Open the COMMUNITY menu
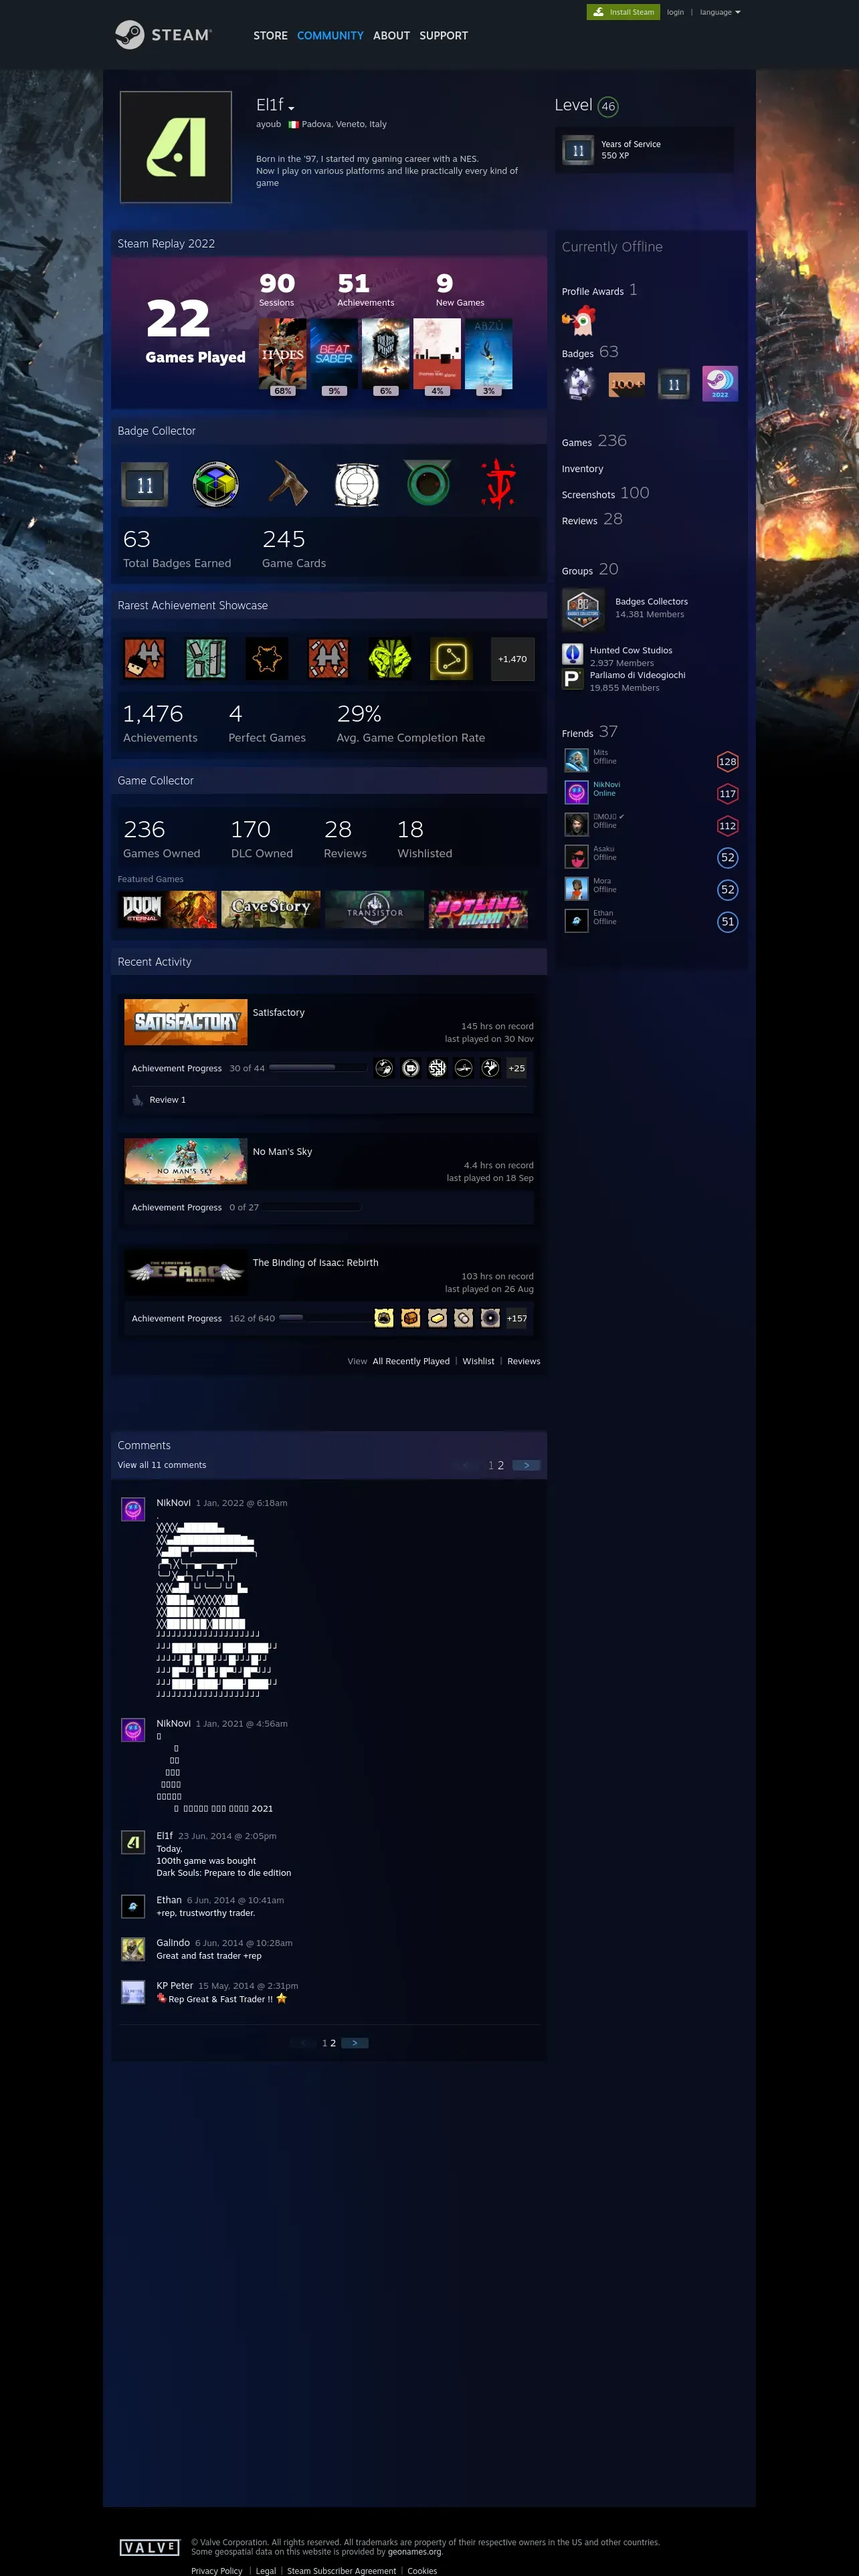 click(x=330, y=35)
